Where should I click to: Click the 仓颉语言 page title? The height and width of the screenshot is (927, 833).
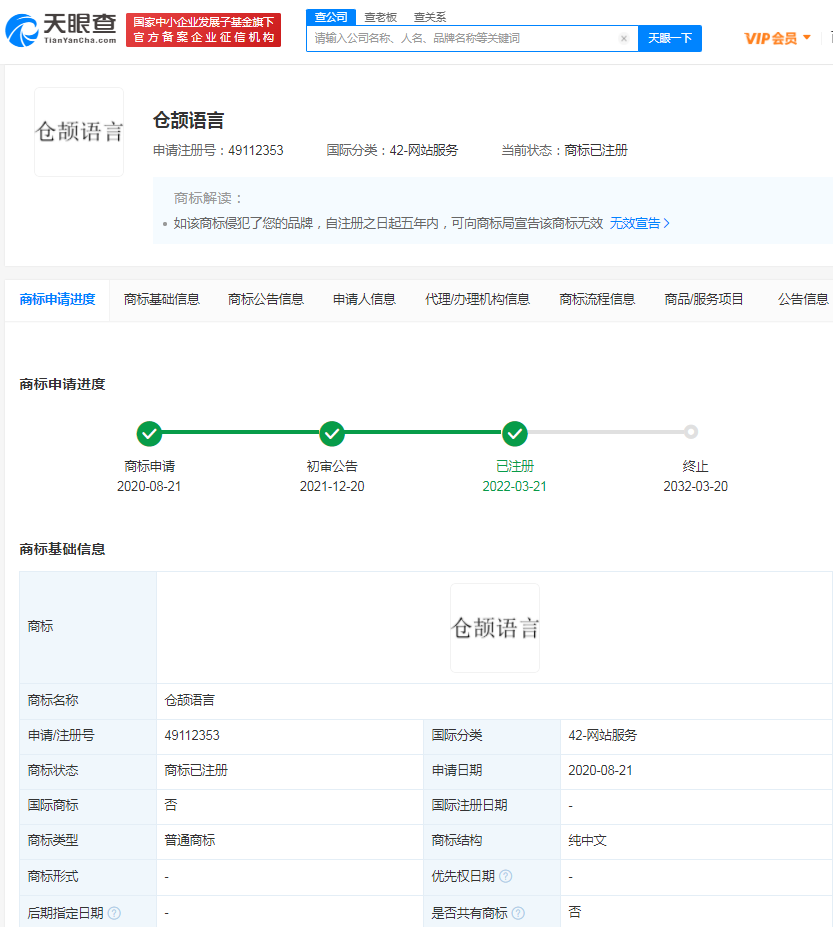(188, 121)
